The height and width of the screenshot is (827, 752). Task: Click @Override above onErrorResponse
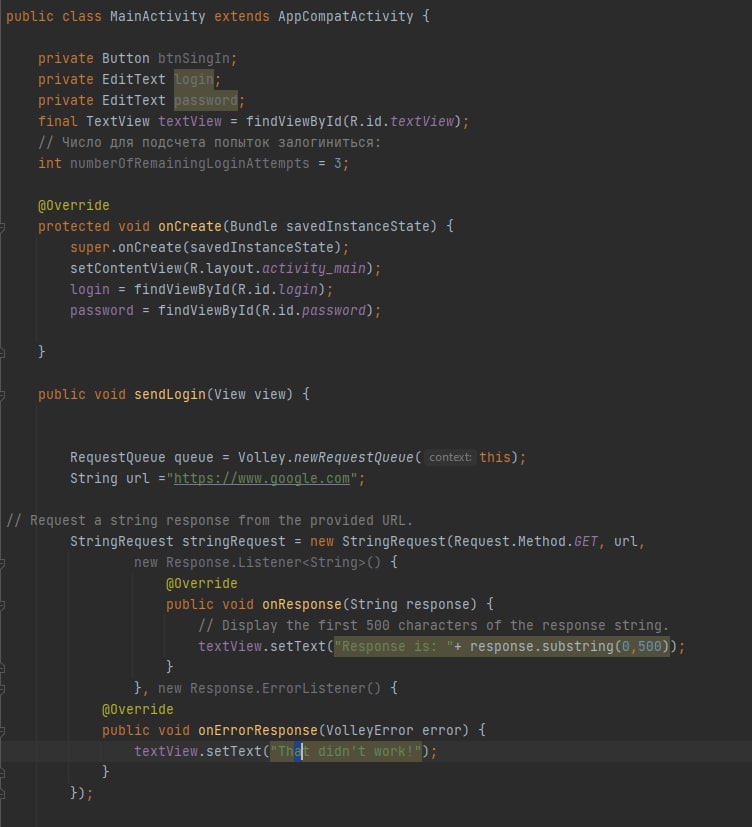(138, 710)
